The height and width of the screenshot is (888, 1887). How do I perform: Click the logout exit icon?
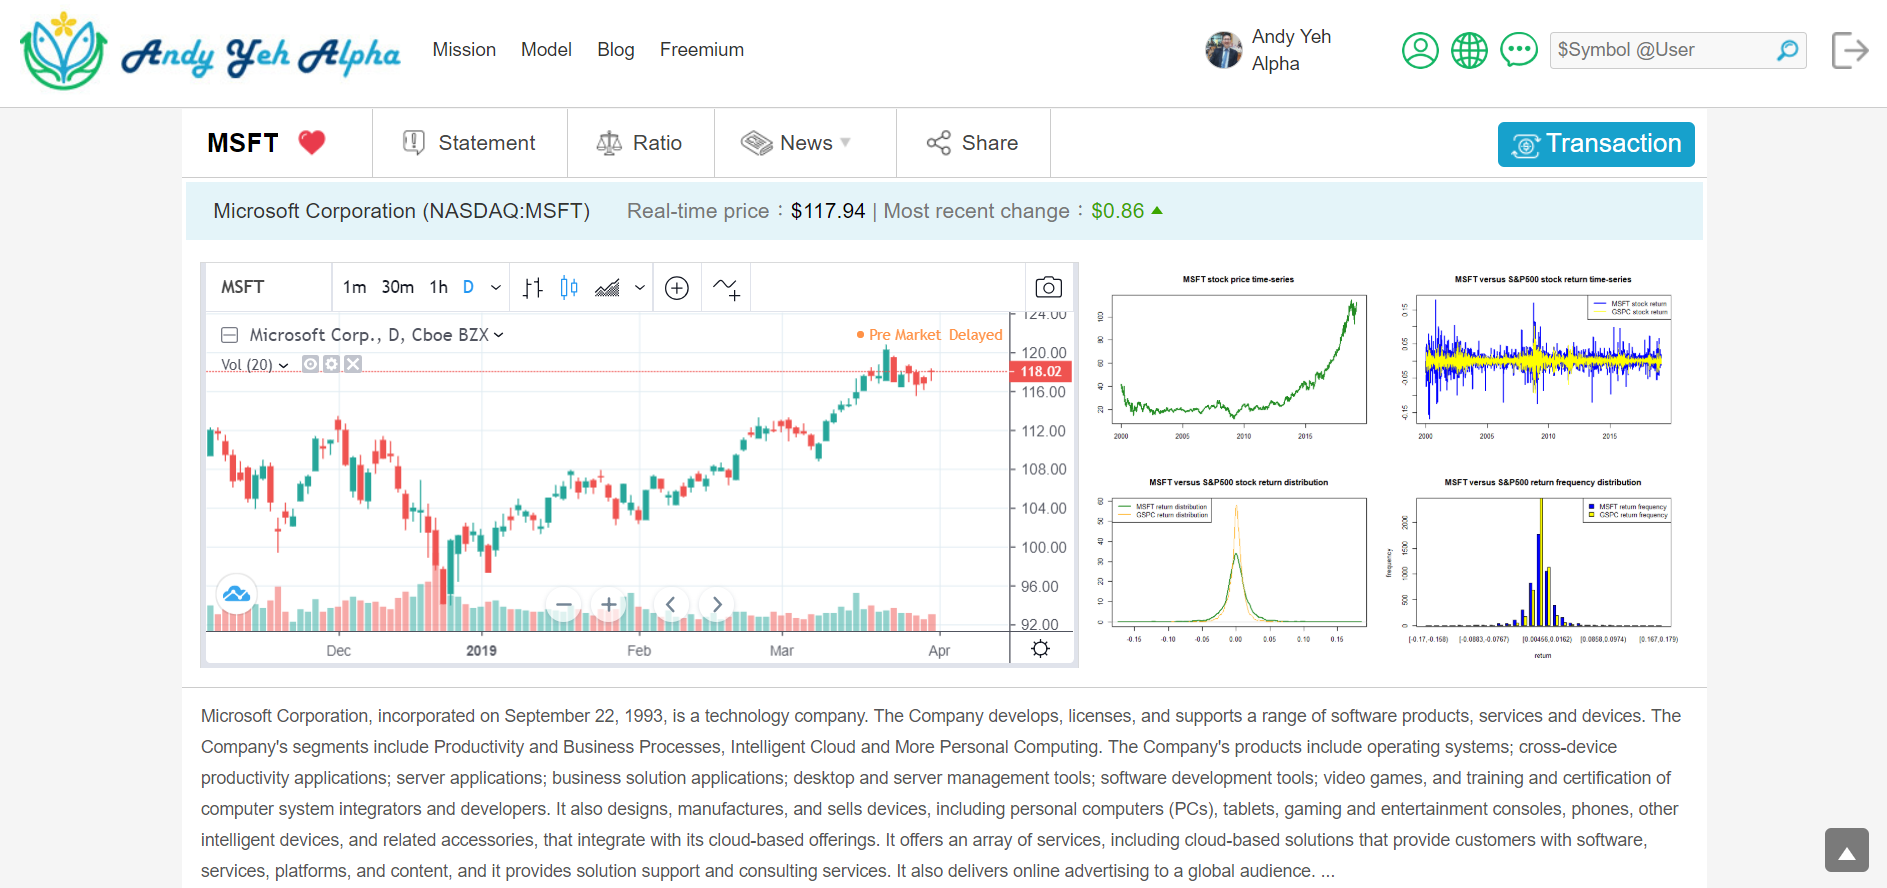(x=1850, y=50)
